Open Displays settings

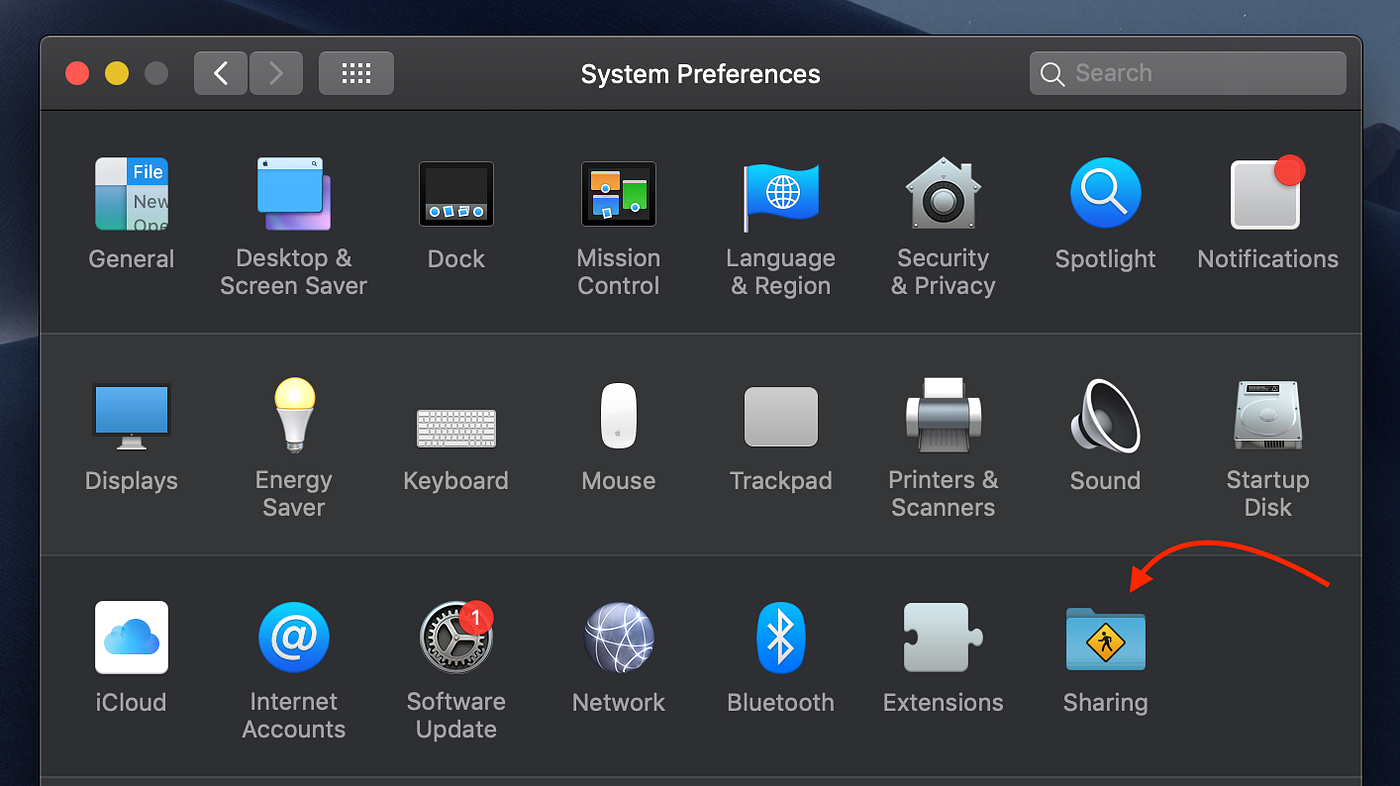[x=131, y=416]
